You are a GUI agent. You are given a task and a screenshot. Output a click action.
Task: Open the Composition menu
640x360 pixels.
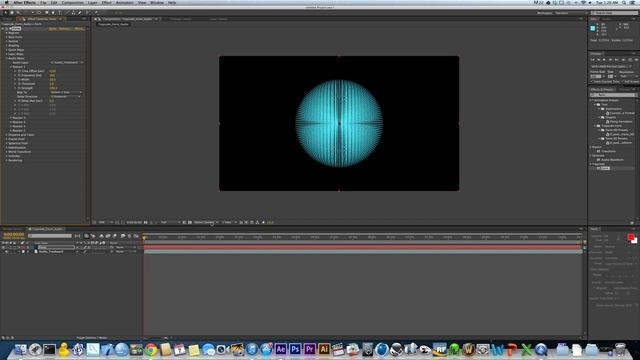[x=72, y=2]
